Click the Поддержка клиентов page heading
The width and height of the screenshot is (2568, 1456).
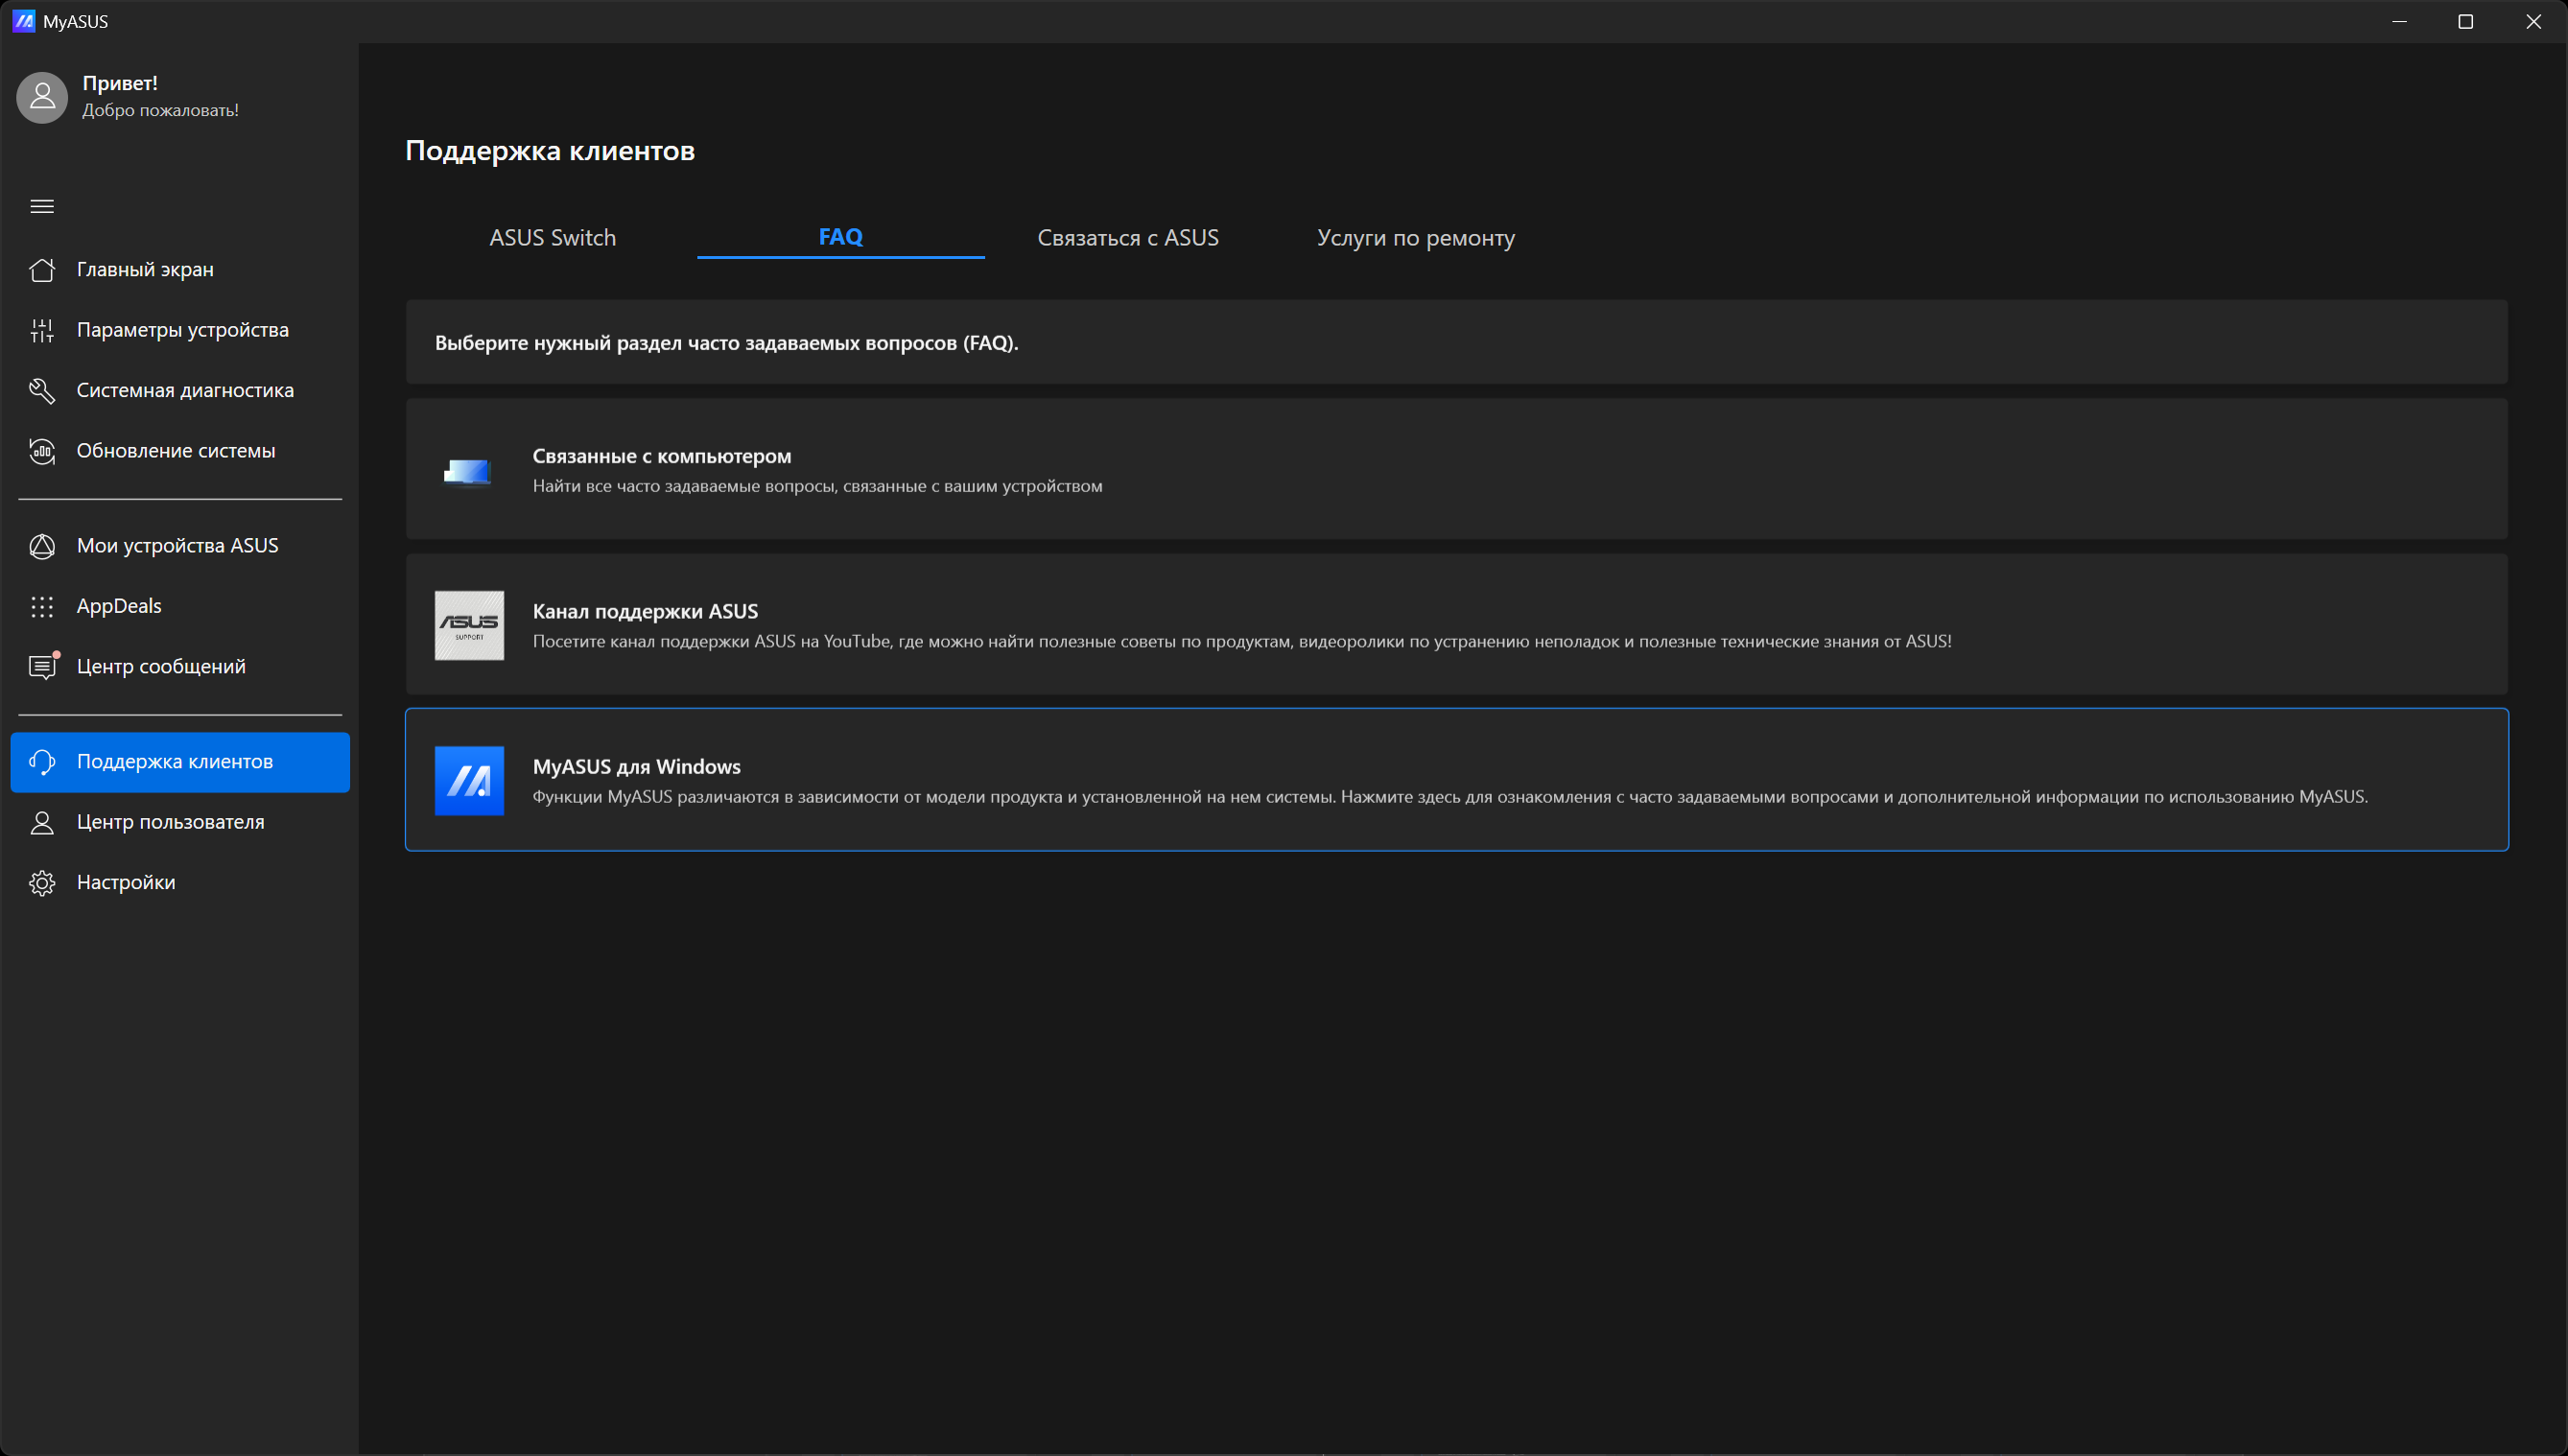(550, 151)
